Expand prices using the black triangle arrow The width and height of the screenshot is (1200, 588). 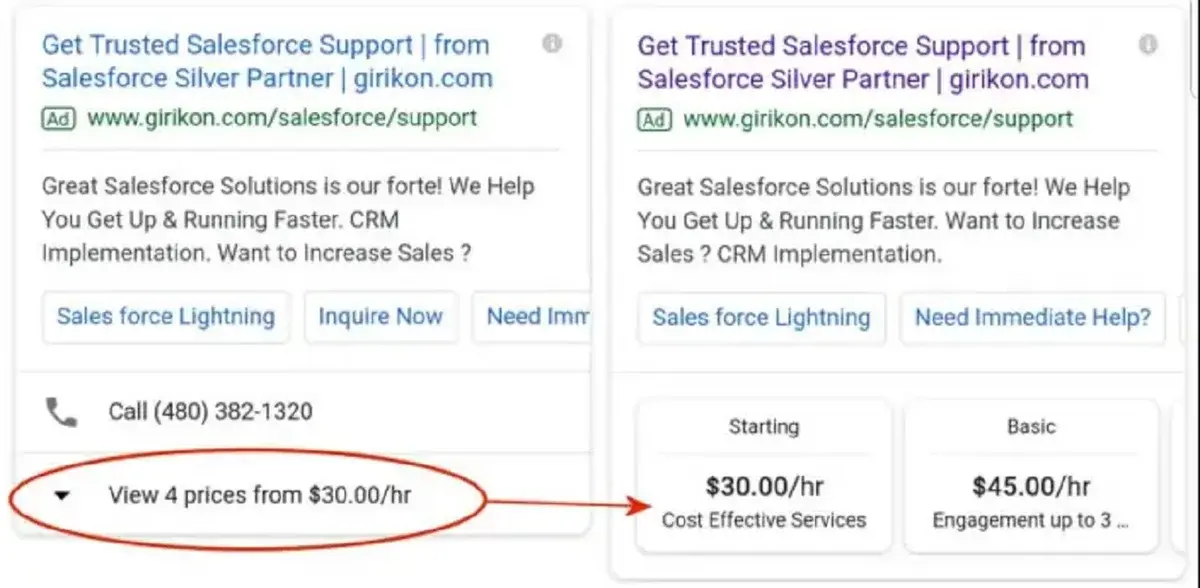click(62, 495)
